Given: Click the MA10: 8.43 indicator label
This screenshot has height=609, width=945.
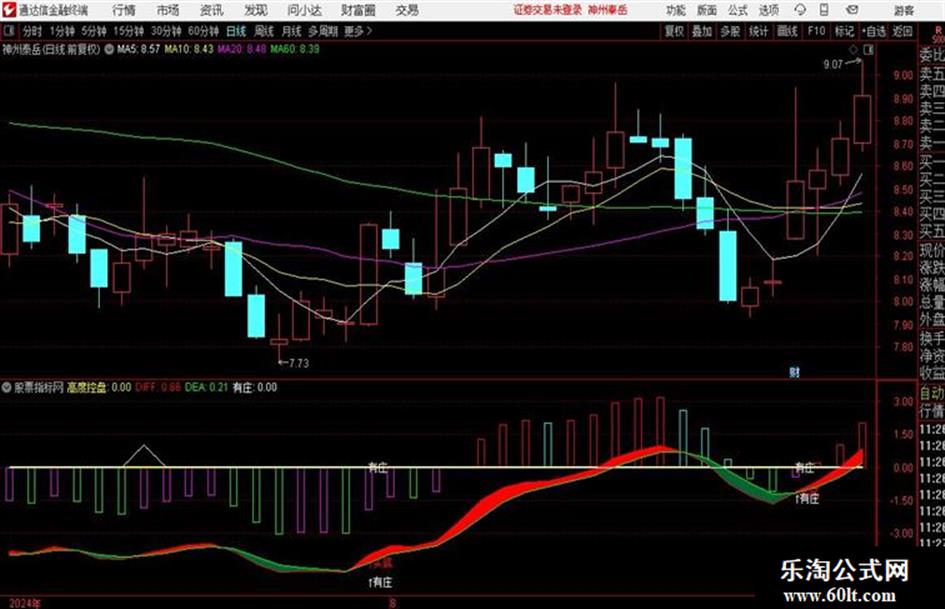Looking at the screenshot, I should tap(189, 49).
